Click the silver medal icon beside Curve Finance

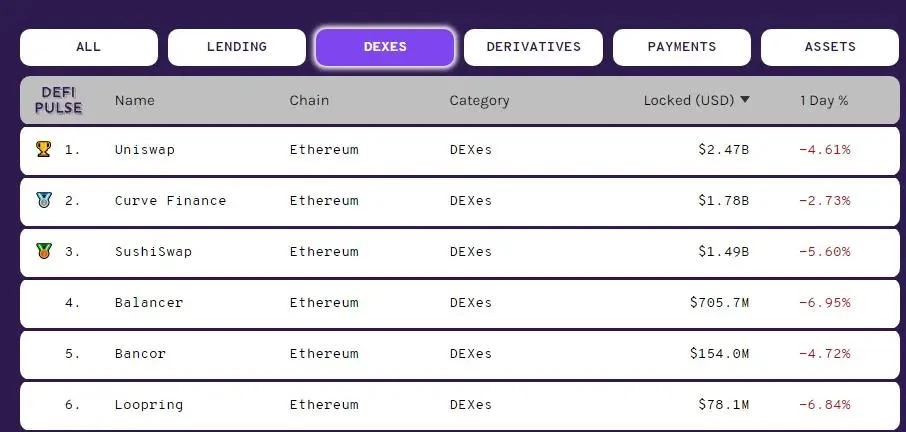tap(43, 200)
